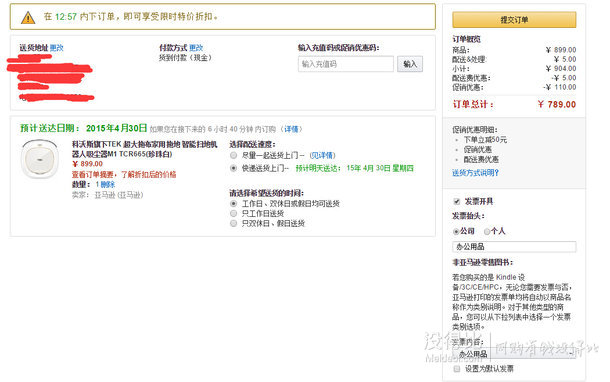Click the 配送费优惠 -¥ 5.00 amount
Image resolution: width=610 pixels, height=382 pixels.
point(564,78)
